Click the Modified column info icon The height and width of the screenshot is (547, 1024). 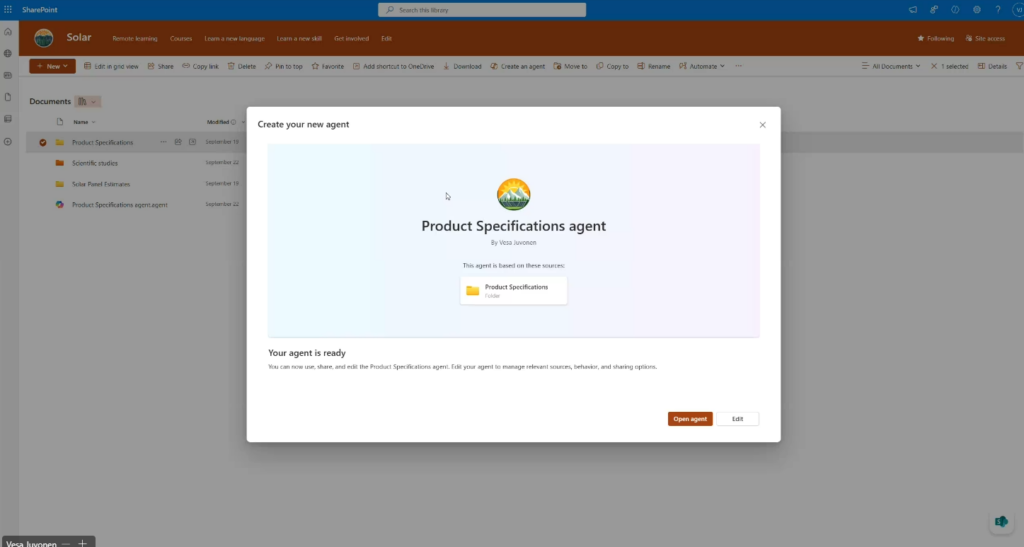click(233, 122)
